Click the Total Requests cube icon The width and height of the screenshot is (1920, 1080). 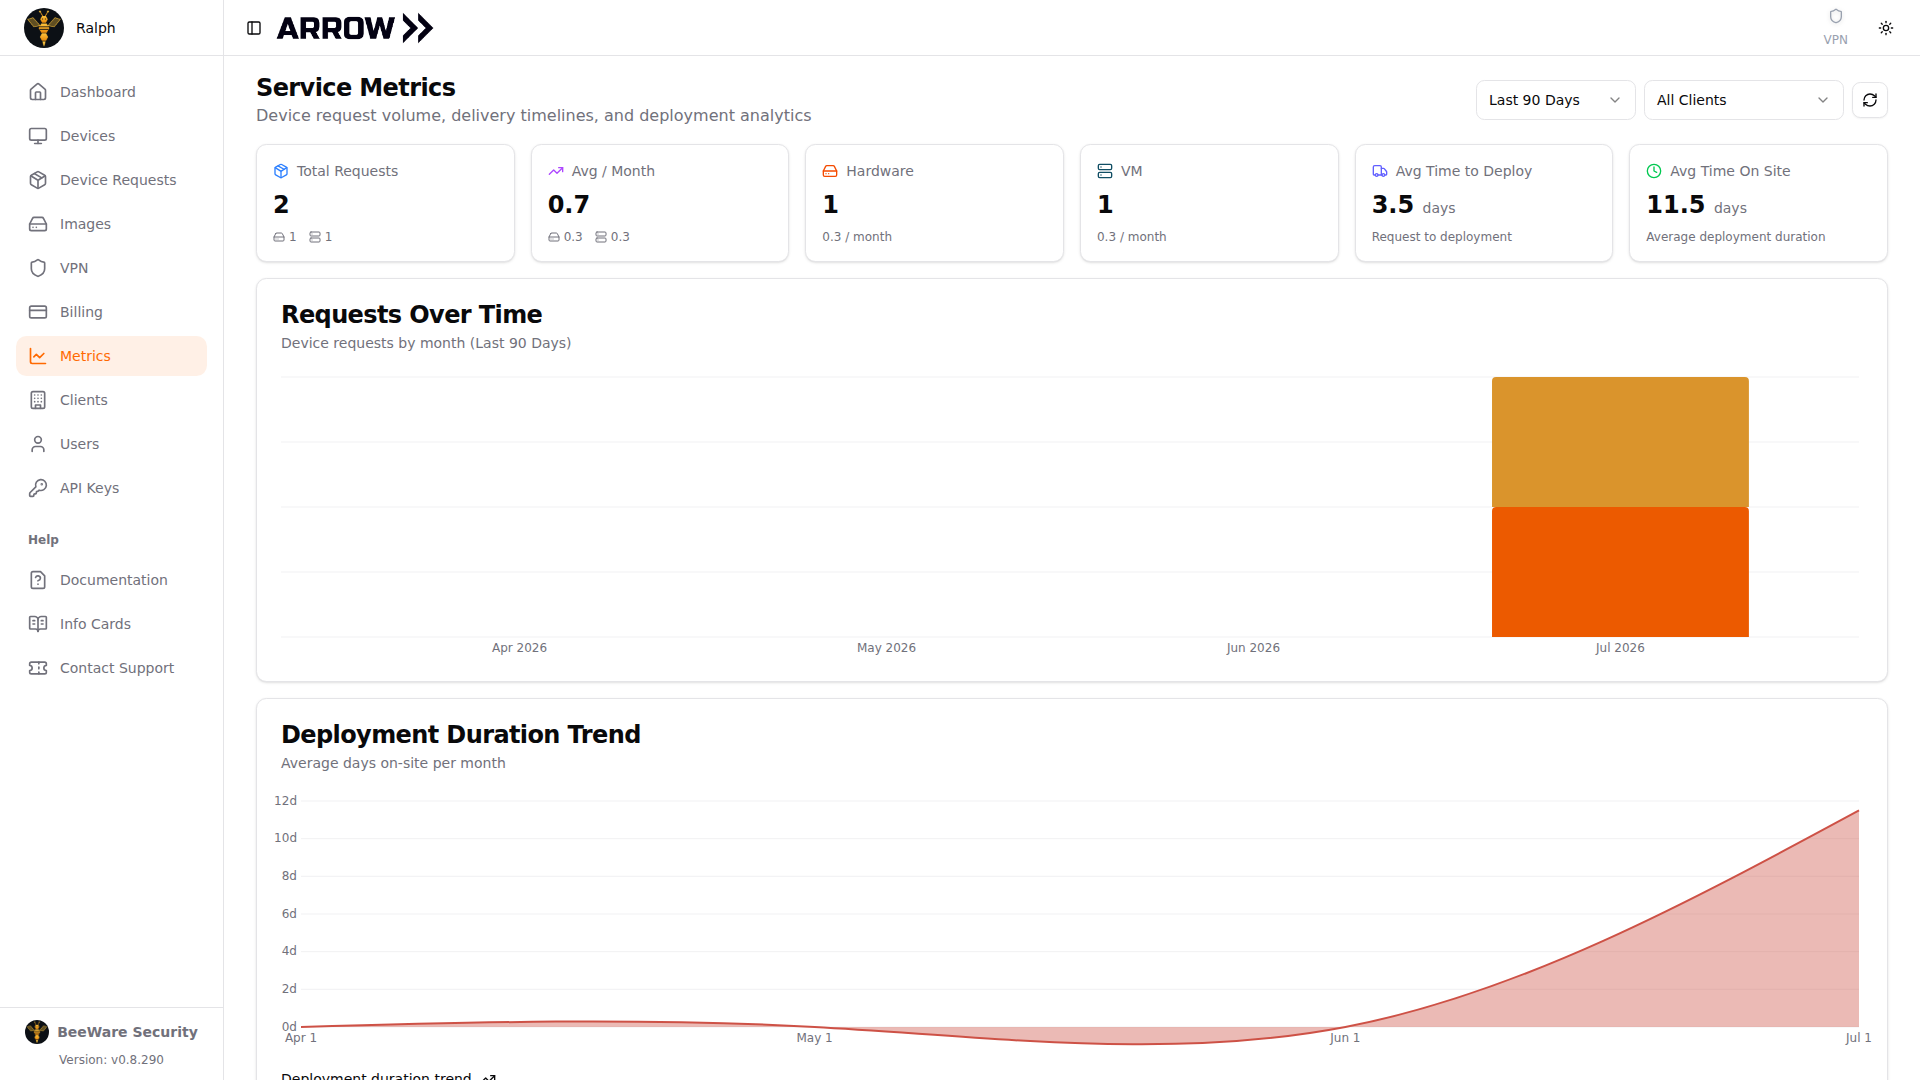click(x=281, y=171)
